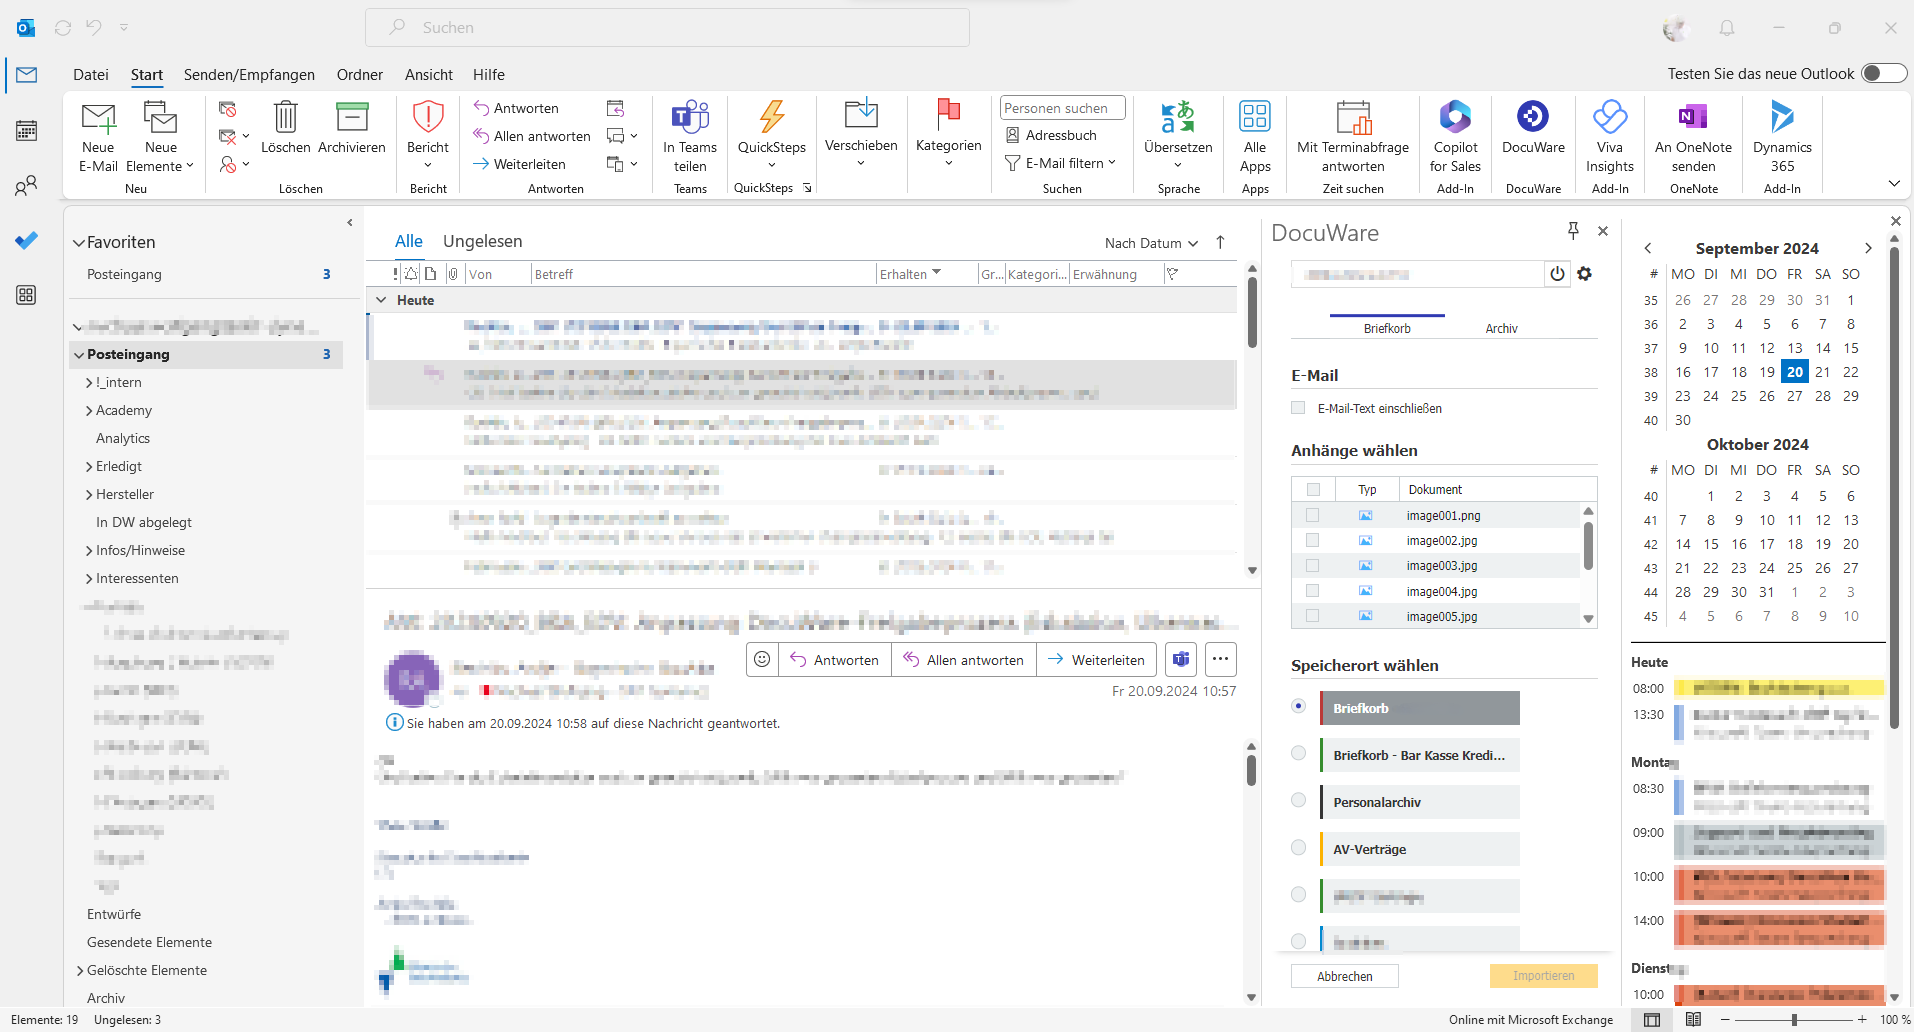Expand the Gelöschte Elemente folder

[80, 971]
